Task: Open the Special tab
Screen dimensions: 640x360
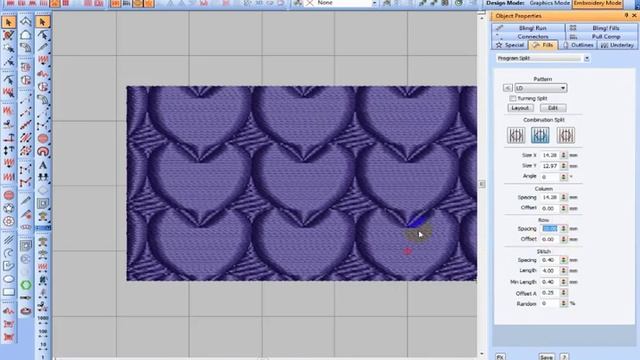Action: [510, 45]
